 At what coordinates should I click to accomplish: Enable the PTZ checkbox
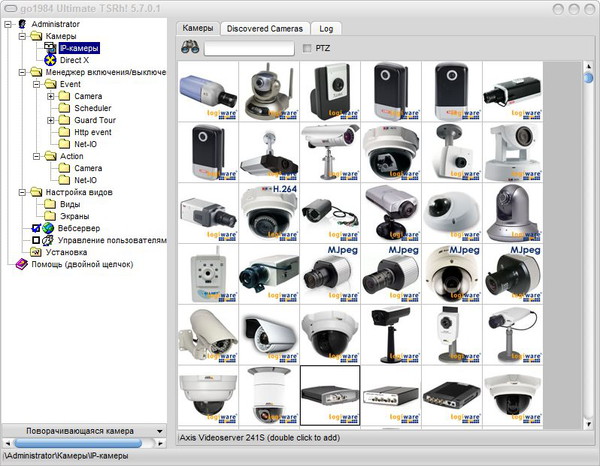(x=307, y=48)
